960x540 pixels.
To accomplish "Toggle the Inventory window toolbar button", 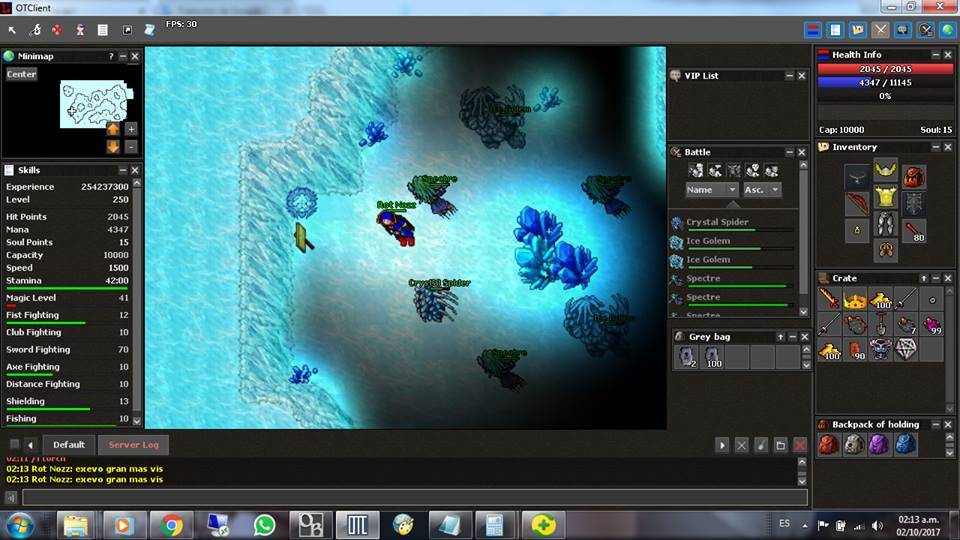I will (858, 30).
